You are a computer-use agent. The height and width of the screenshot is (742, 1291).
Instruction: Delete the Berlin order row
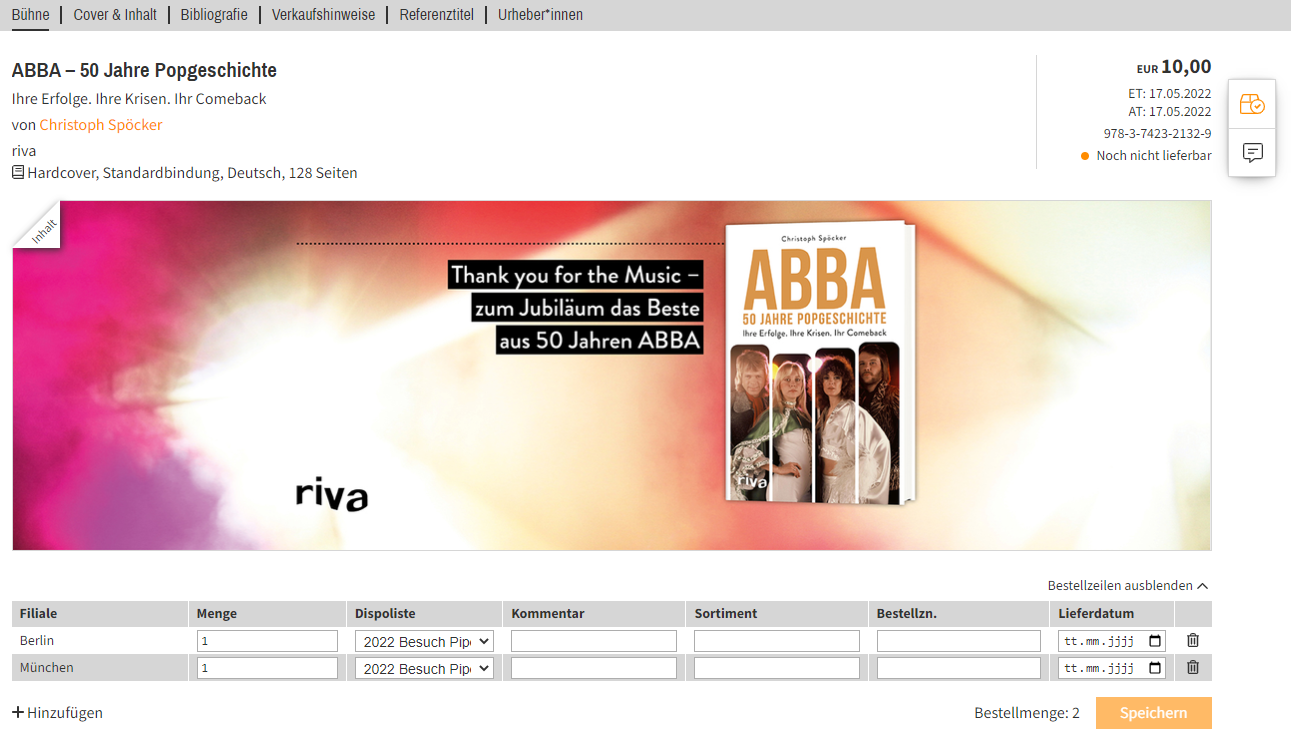(x=1193, y=640)
